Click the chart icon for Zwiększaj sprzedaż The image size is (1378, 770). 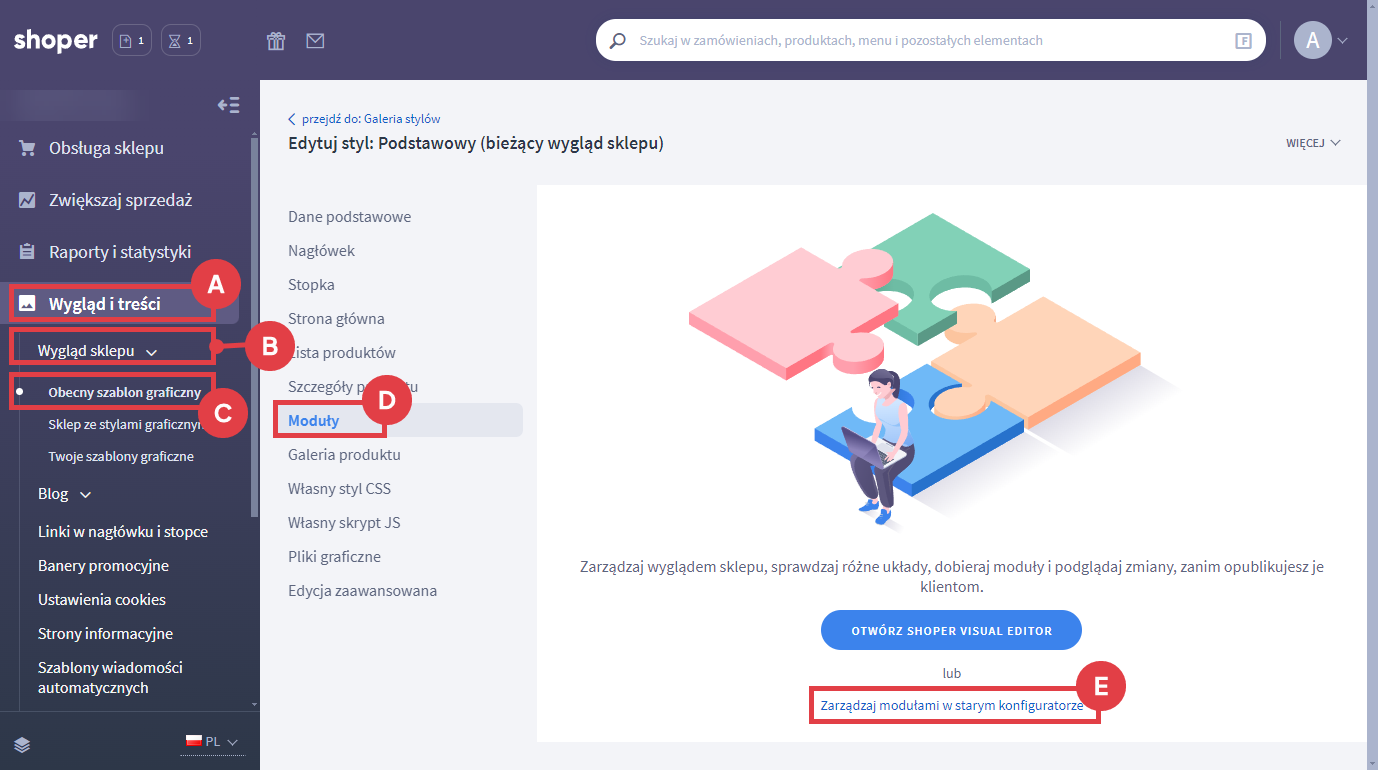pos(27,200)
